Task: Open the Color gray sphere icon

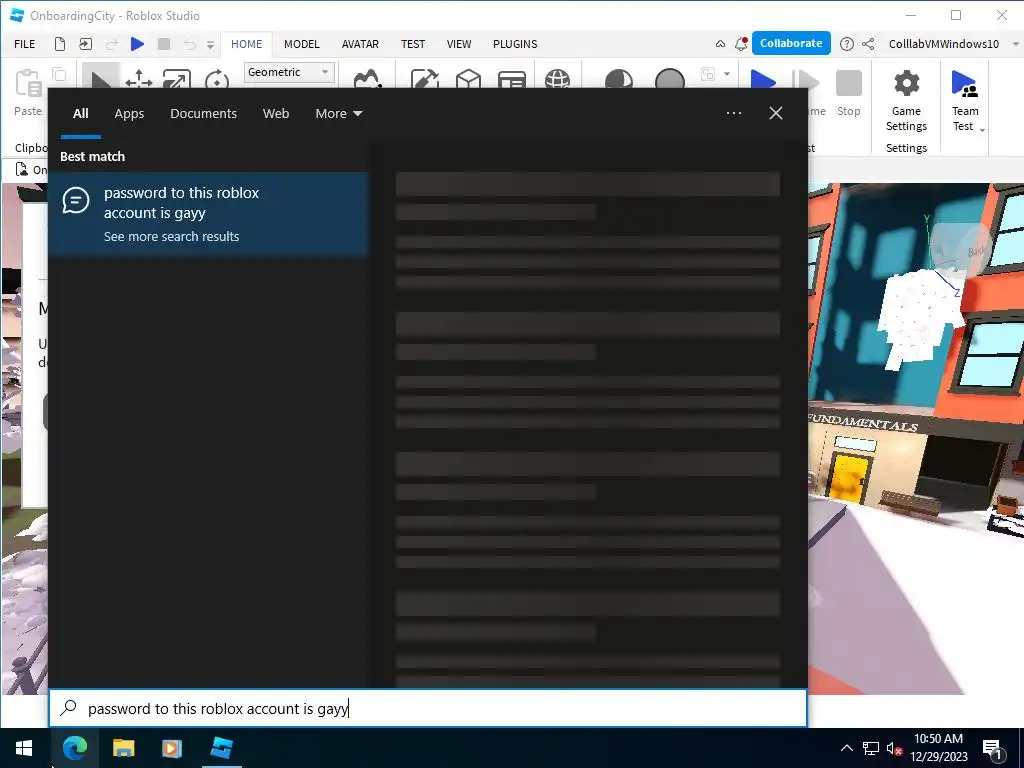Action: point(669,78)
